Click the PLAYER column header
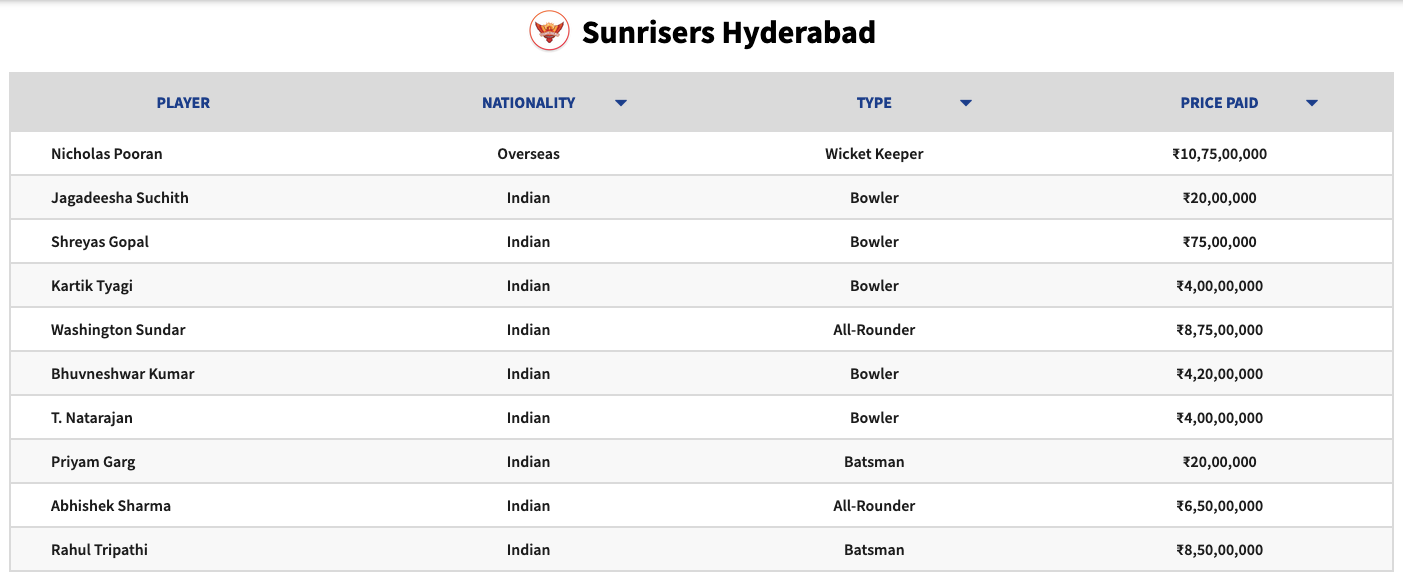The width and height of the screenshot is (1403, 588). [183, 103]
